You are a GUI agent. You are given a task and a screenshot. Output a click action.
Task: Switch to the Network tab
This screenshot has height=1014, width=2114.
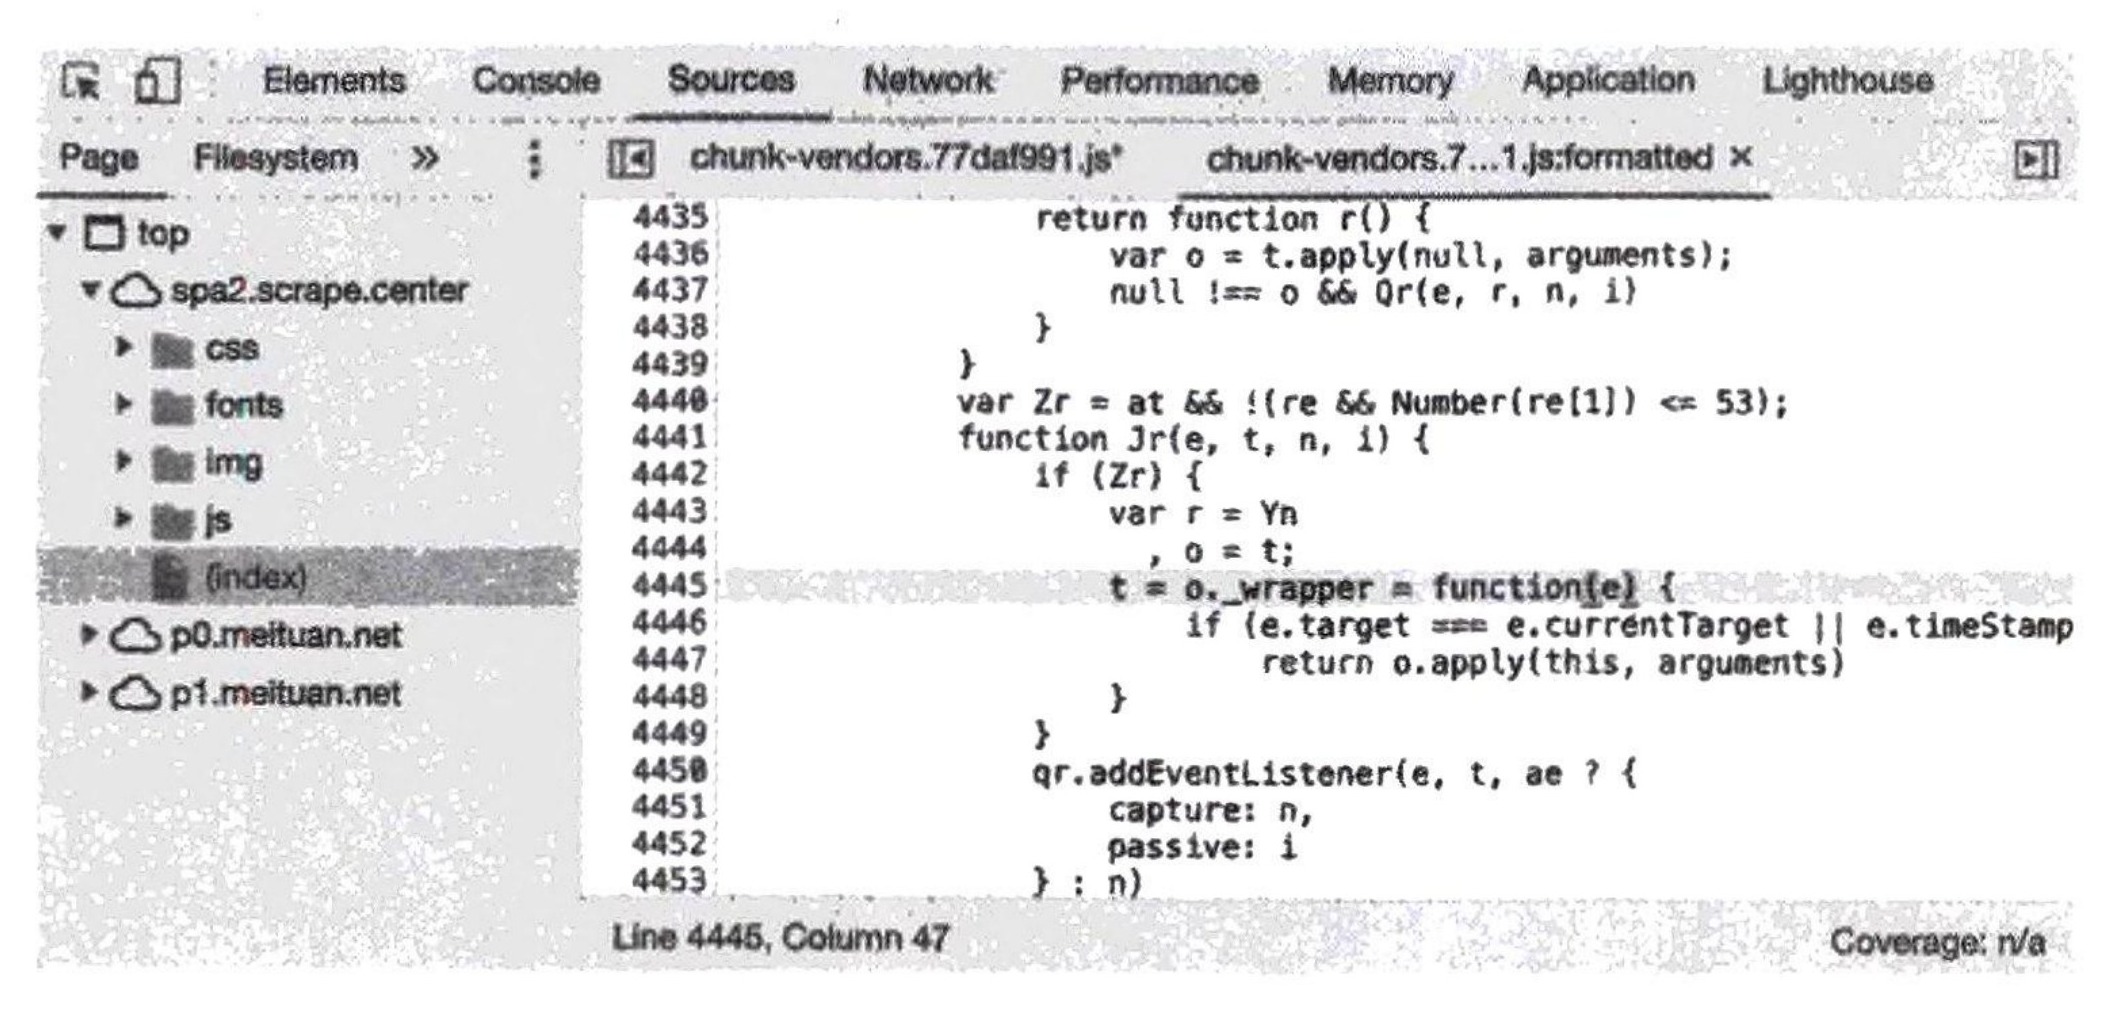pos(928,80)
